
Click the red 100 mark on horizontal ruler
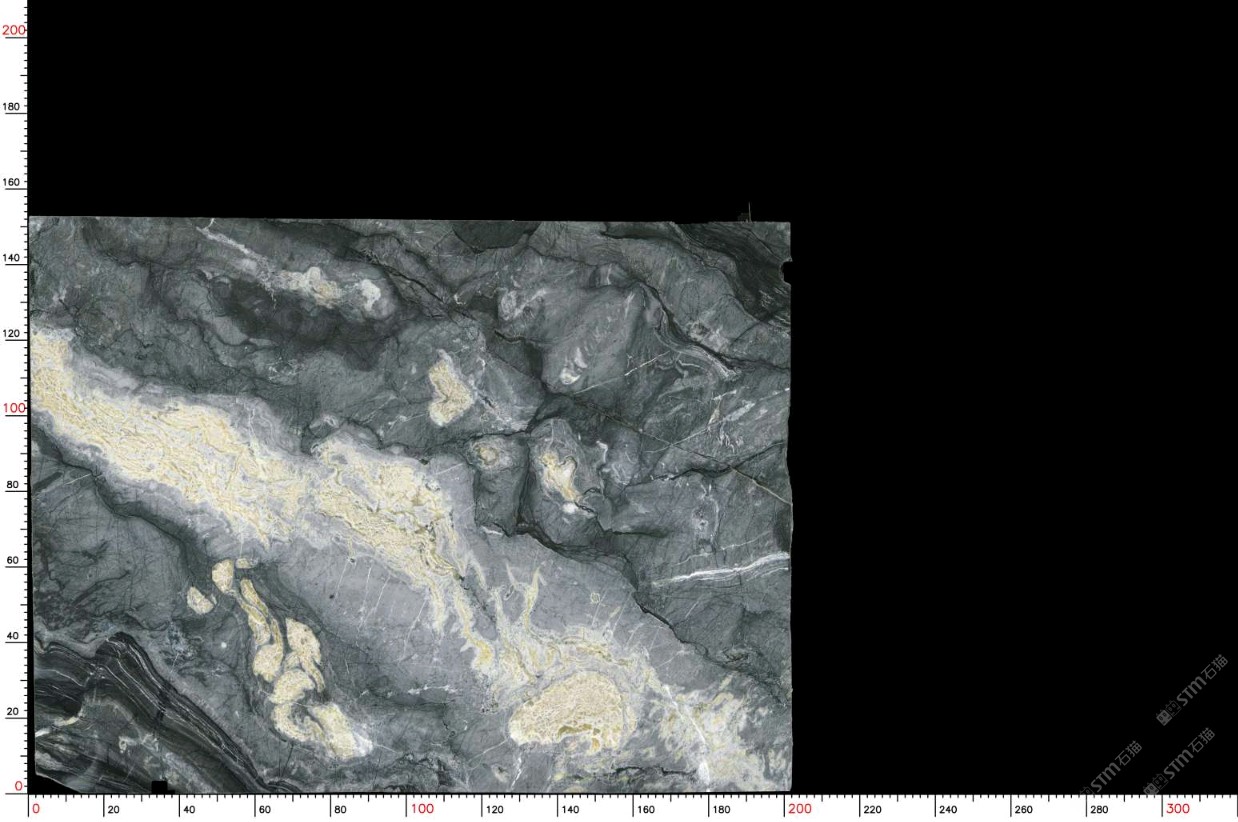coord(422,809)
